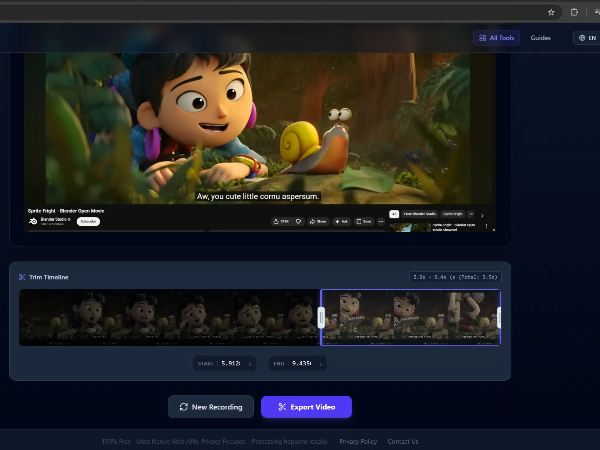Open the Contact Us link
Screen dimensions: 600x450
coord(403,442)
